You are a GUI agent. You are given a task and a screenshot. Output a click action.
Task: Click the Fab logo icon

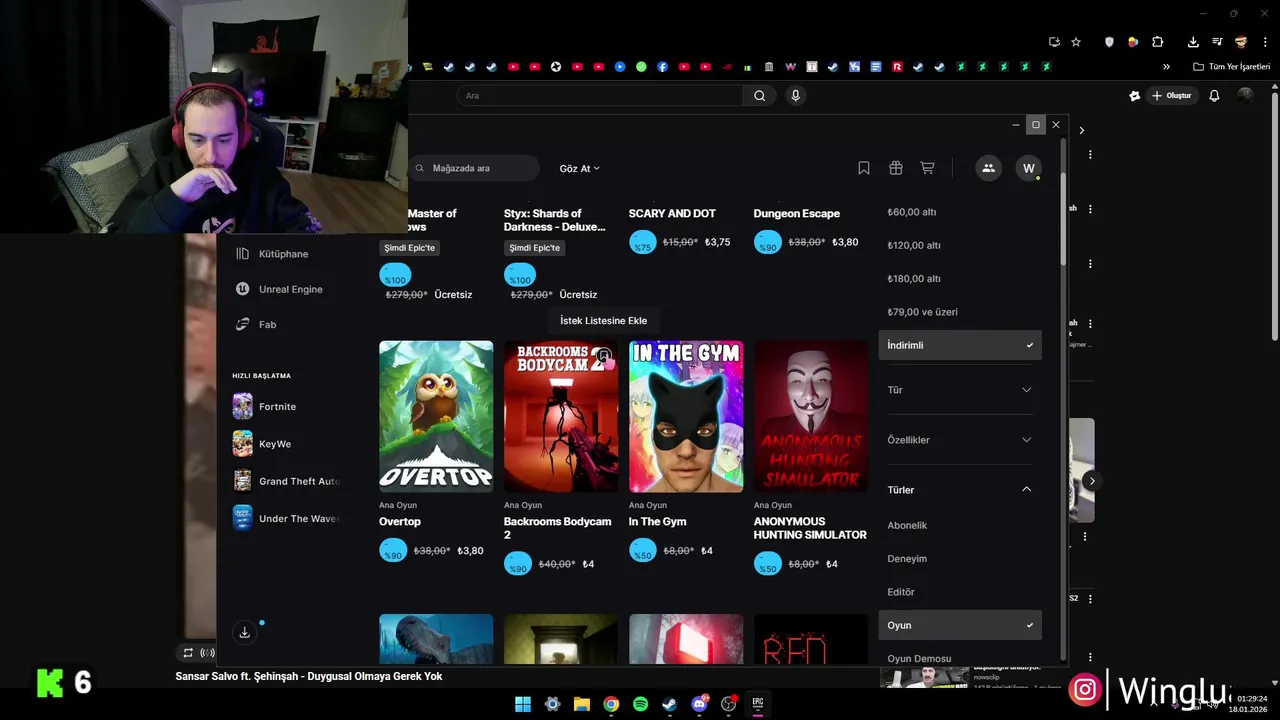coord(242,324)
